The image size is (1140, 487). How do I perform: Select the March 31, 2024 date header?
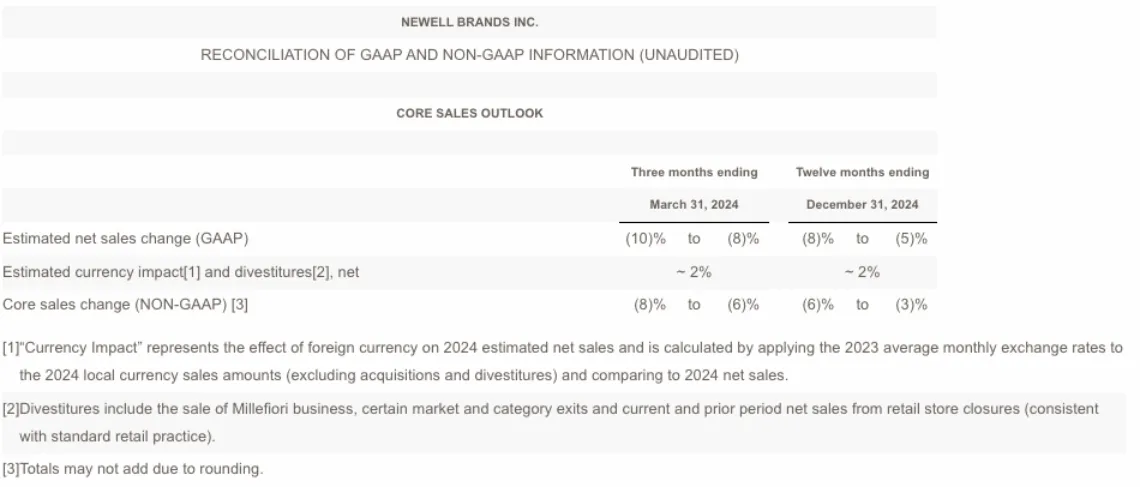[x=694, y=205]
